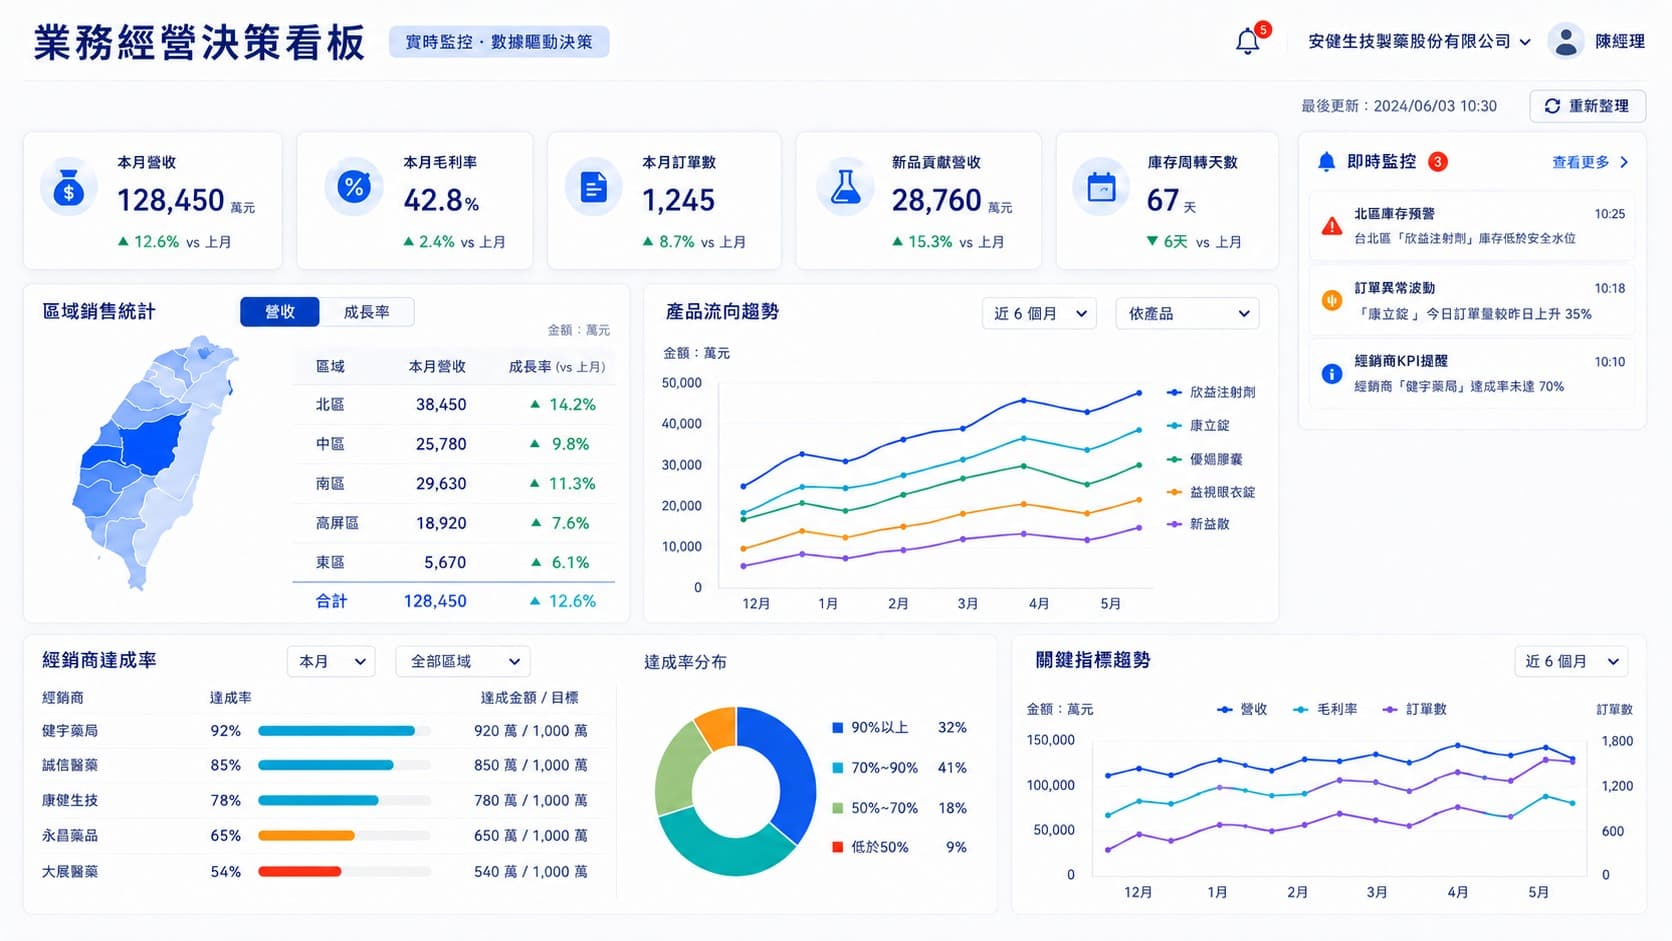Toggle 欣益注射劑 series in the legend
This screenshot has height=941, width=1672.
click(x=1211, y=392)
